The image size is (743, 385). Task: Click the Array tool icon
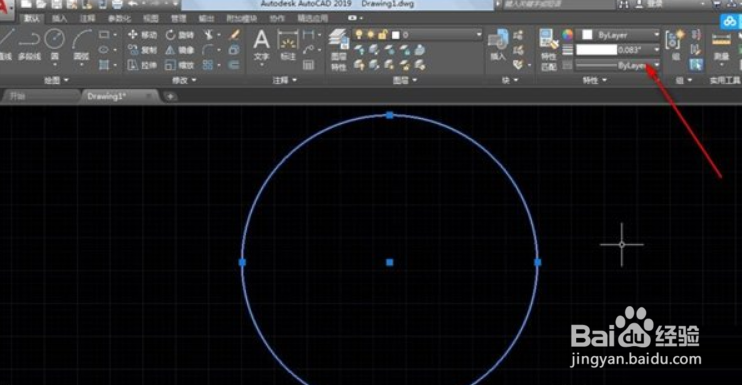pyautogui.click(x=208, y=65)
